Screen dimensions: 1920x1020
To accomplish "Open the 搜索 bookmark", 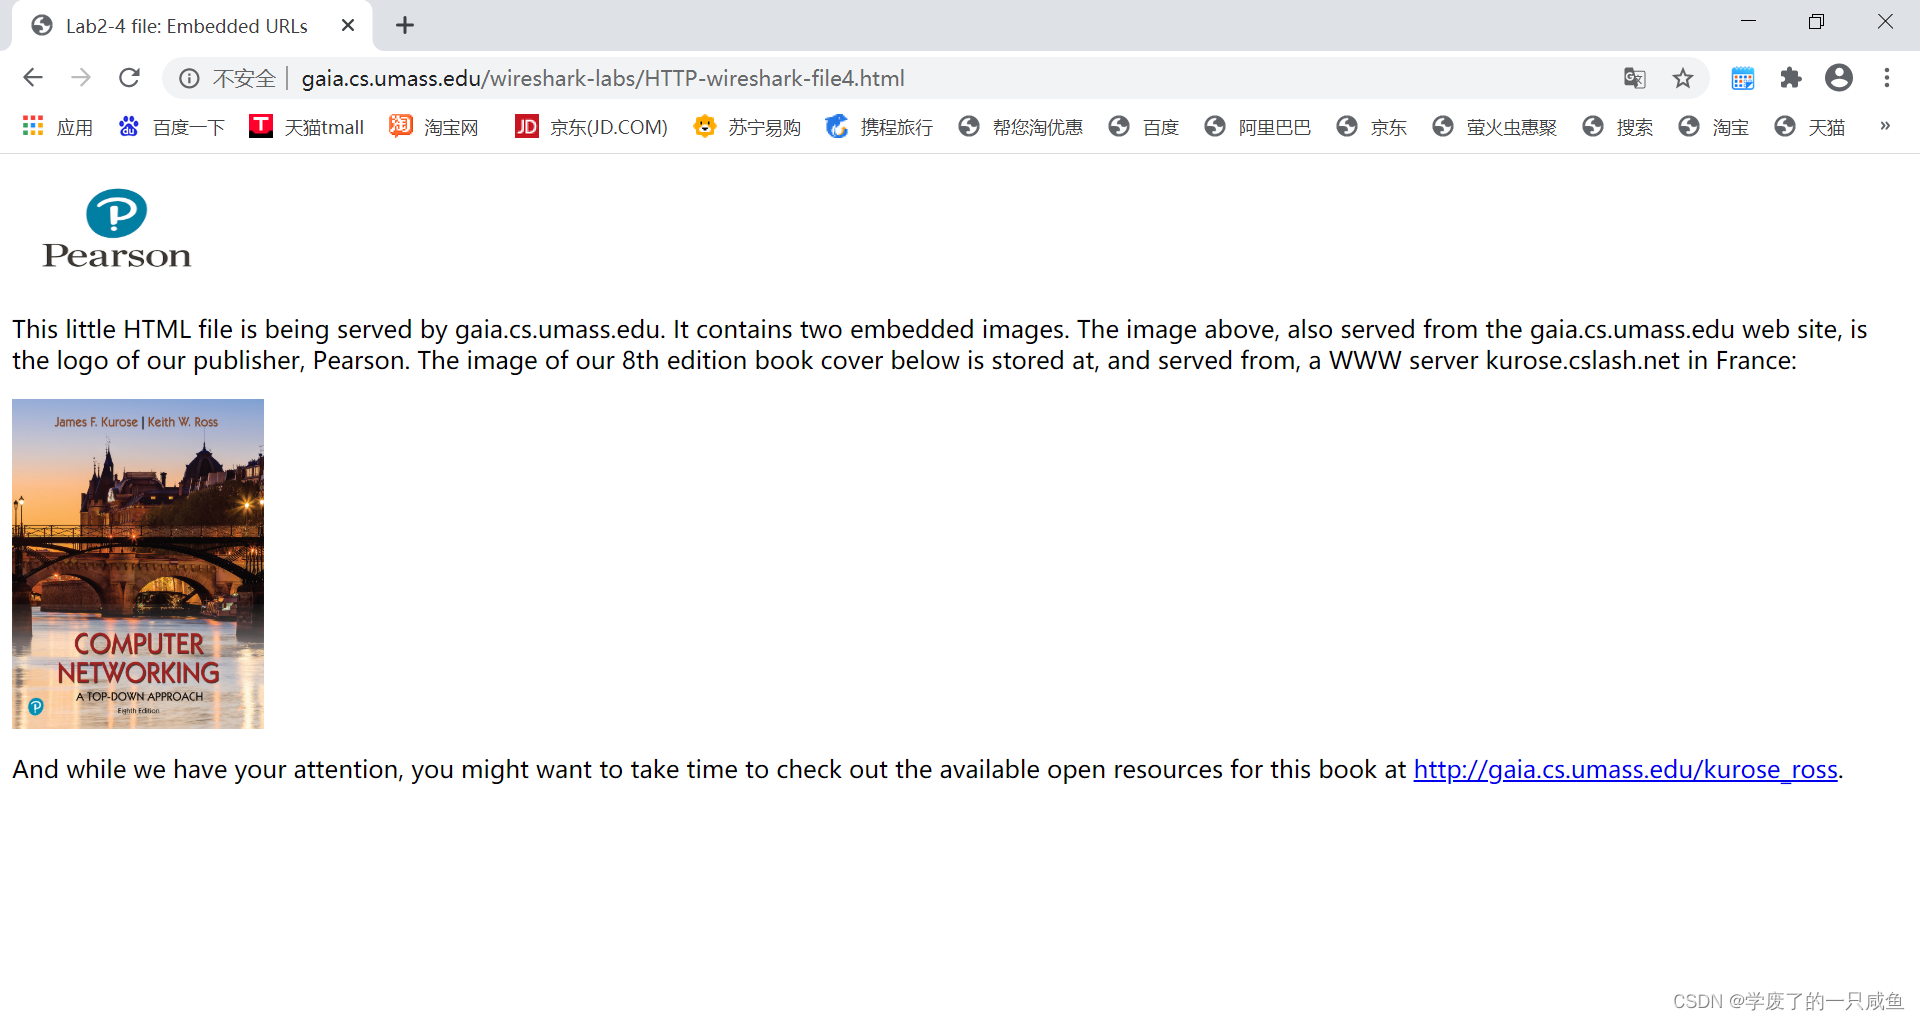I will pyautogui.click(x=1618, y=127).
